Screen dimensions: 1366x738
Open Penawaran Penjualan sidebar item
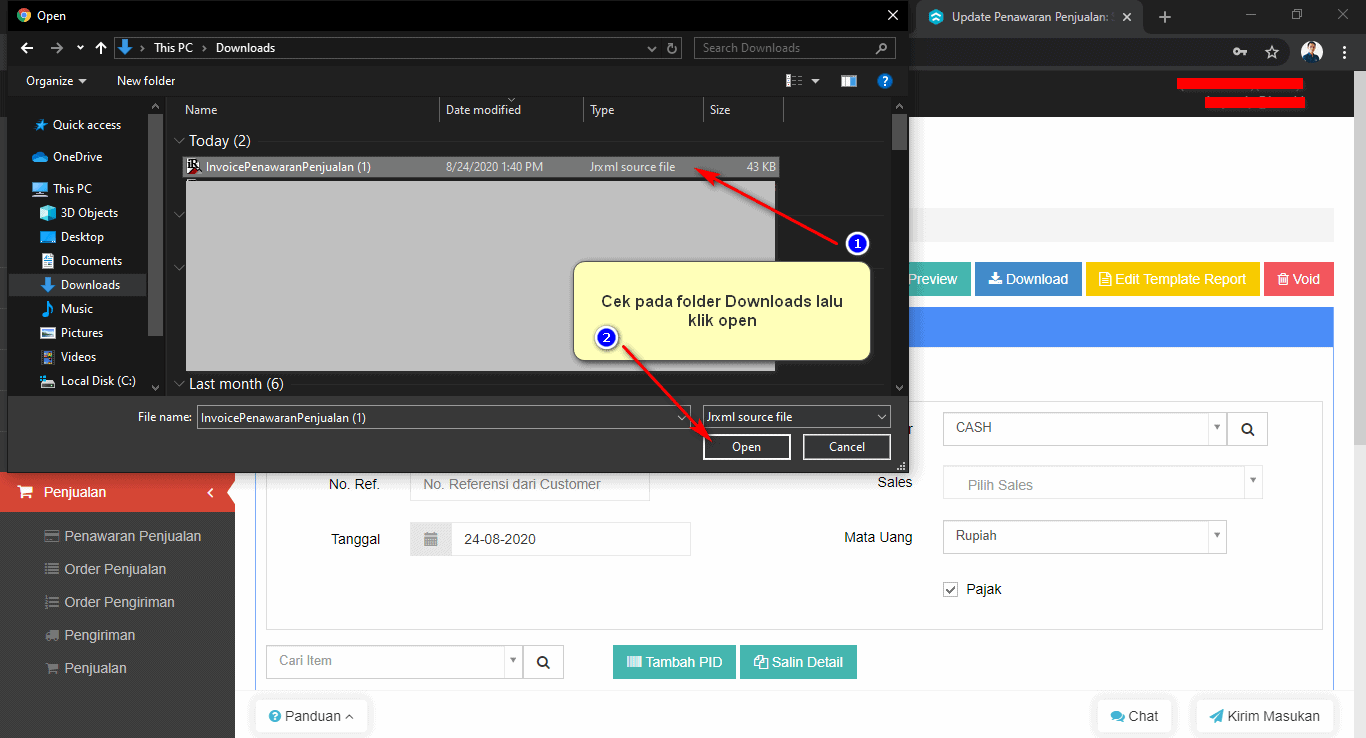click(x=123, y=536)
